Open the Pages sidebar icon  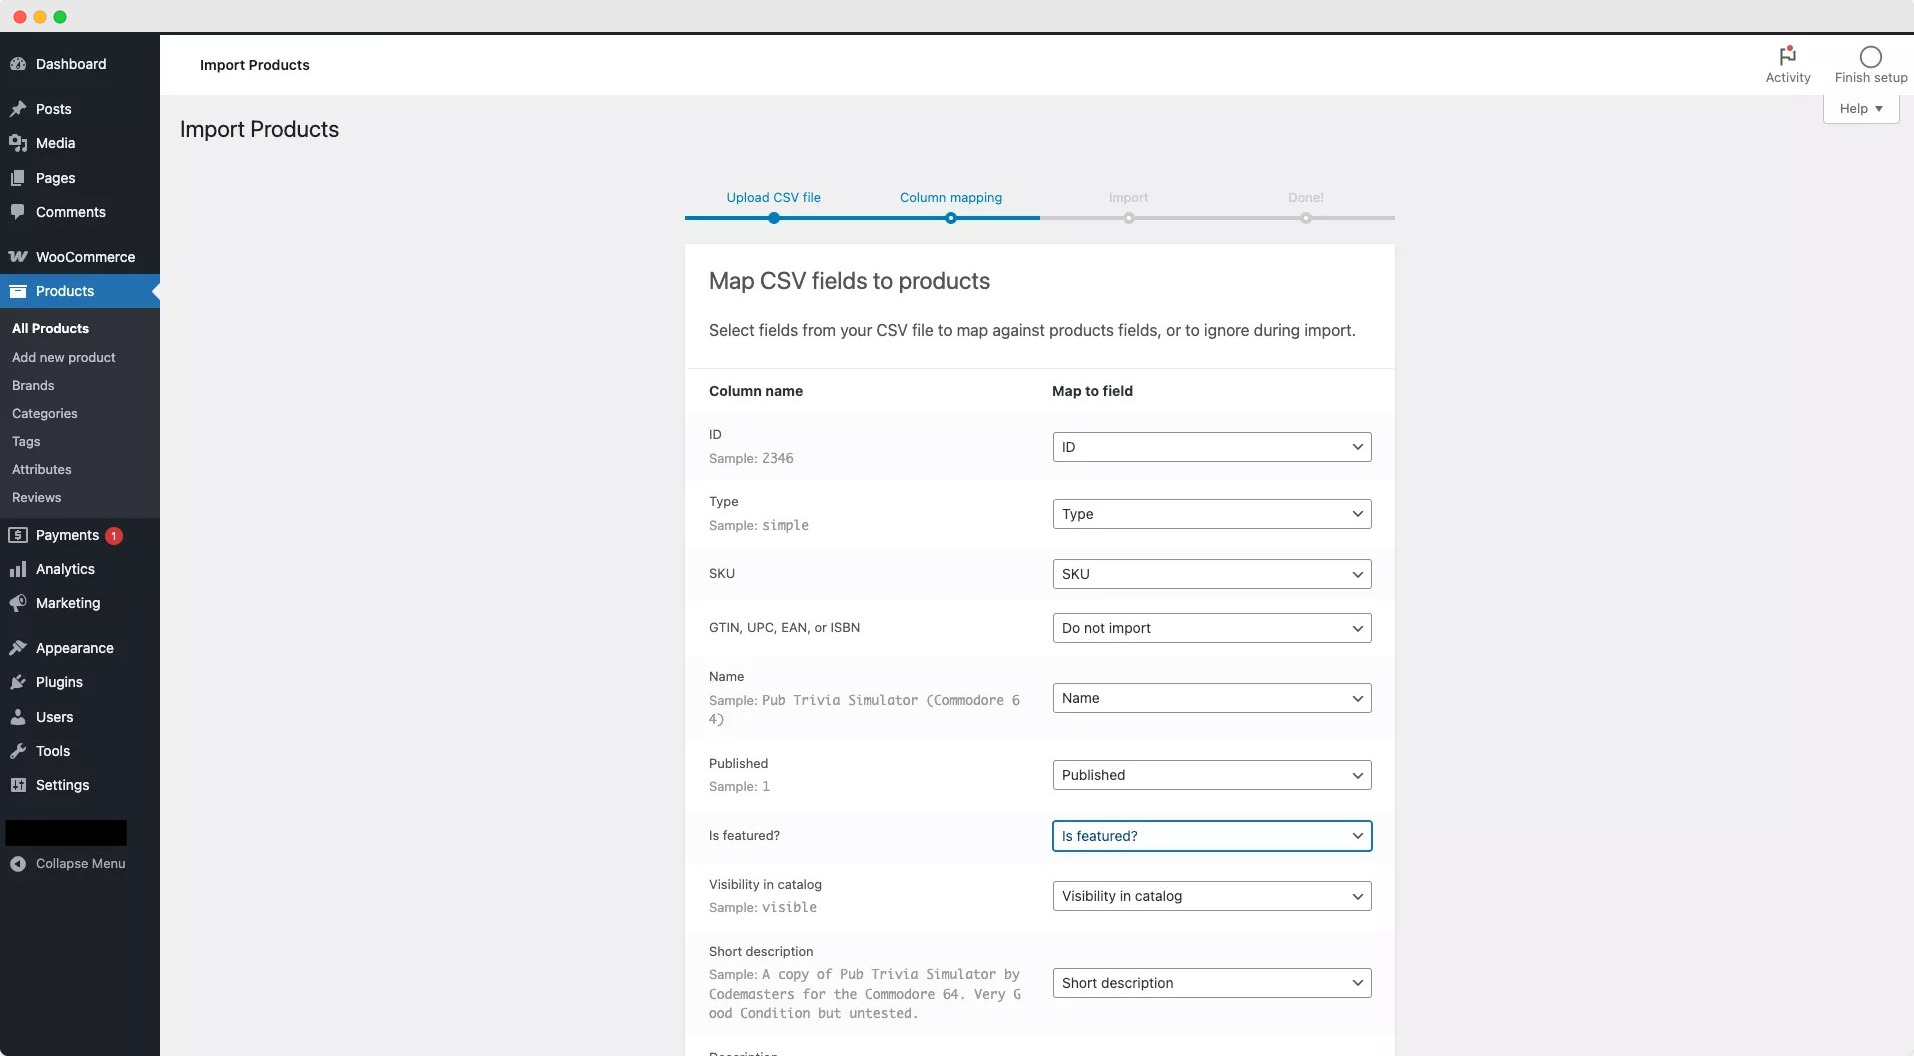coord(18,178)
